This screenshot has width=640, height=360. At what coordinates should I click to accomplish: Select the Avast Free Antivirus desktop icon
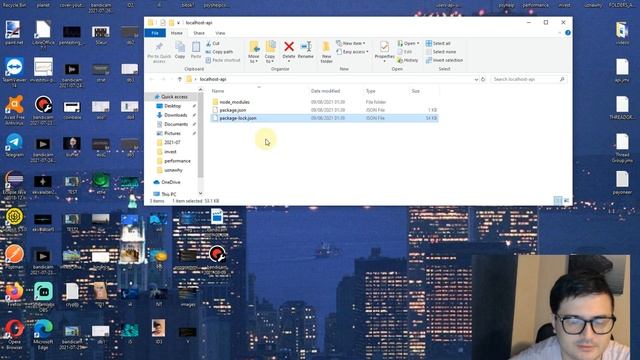(14, 110)
